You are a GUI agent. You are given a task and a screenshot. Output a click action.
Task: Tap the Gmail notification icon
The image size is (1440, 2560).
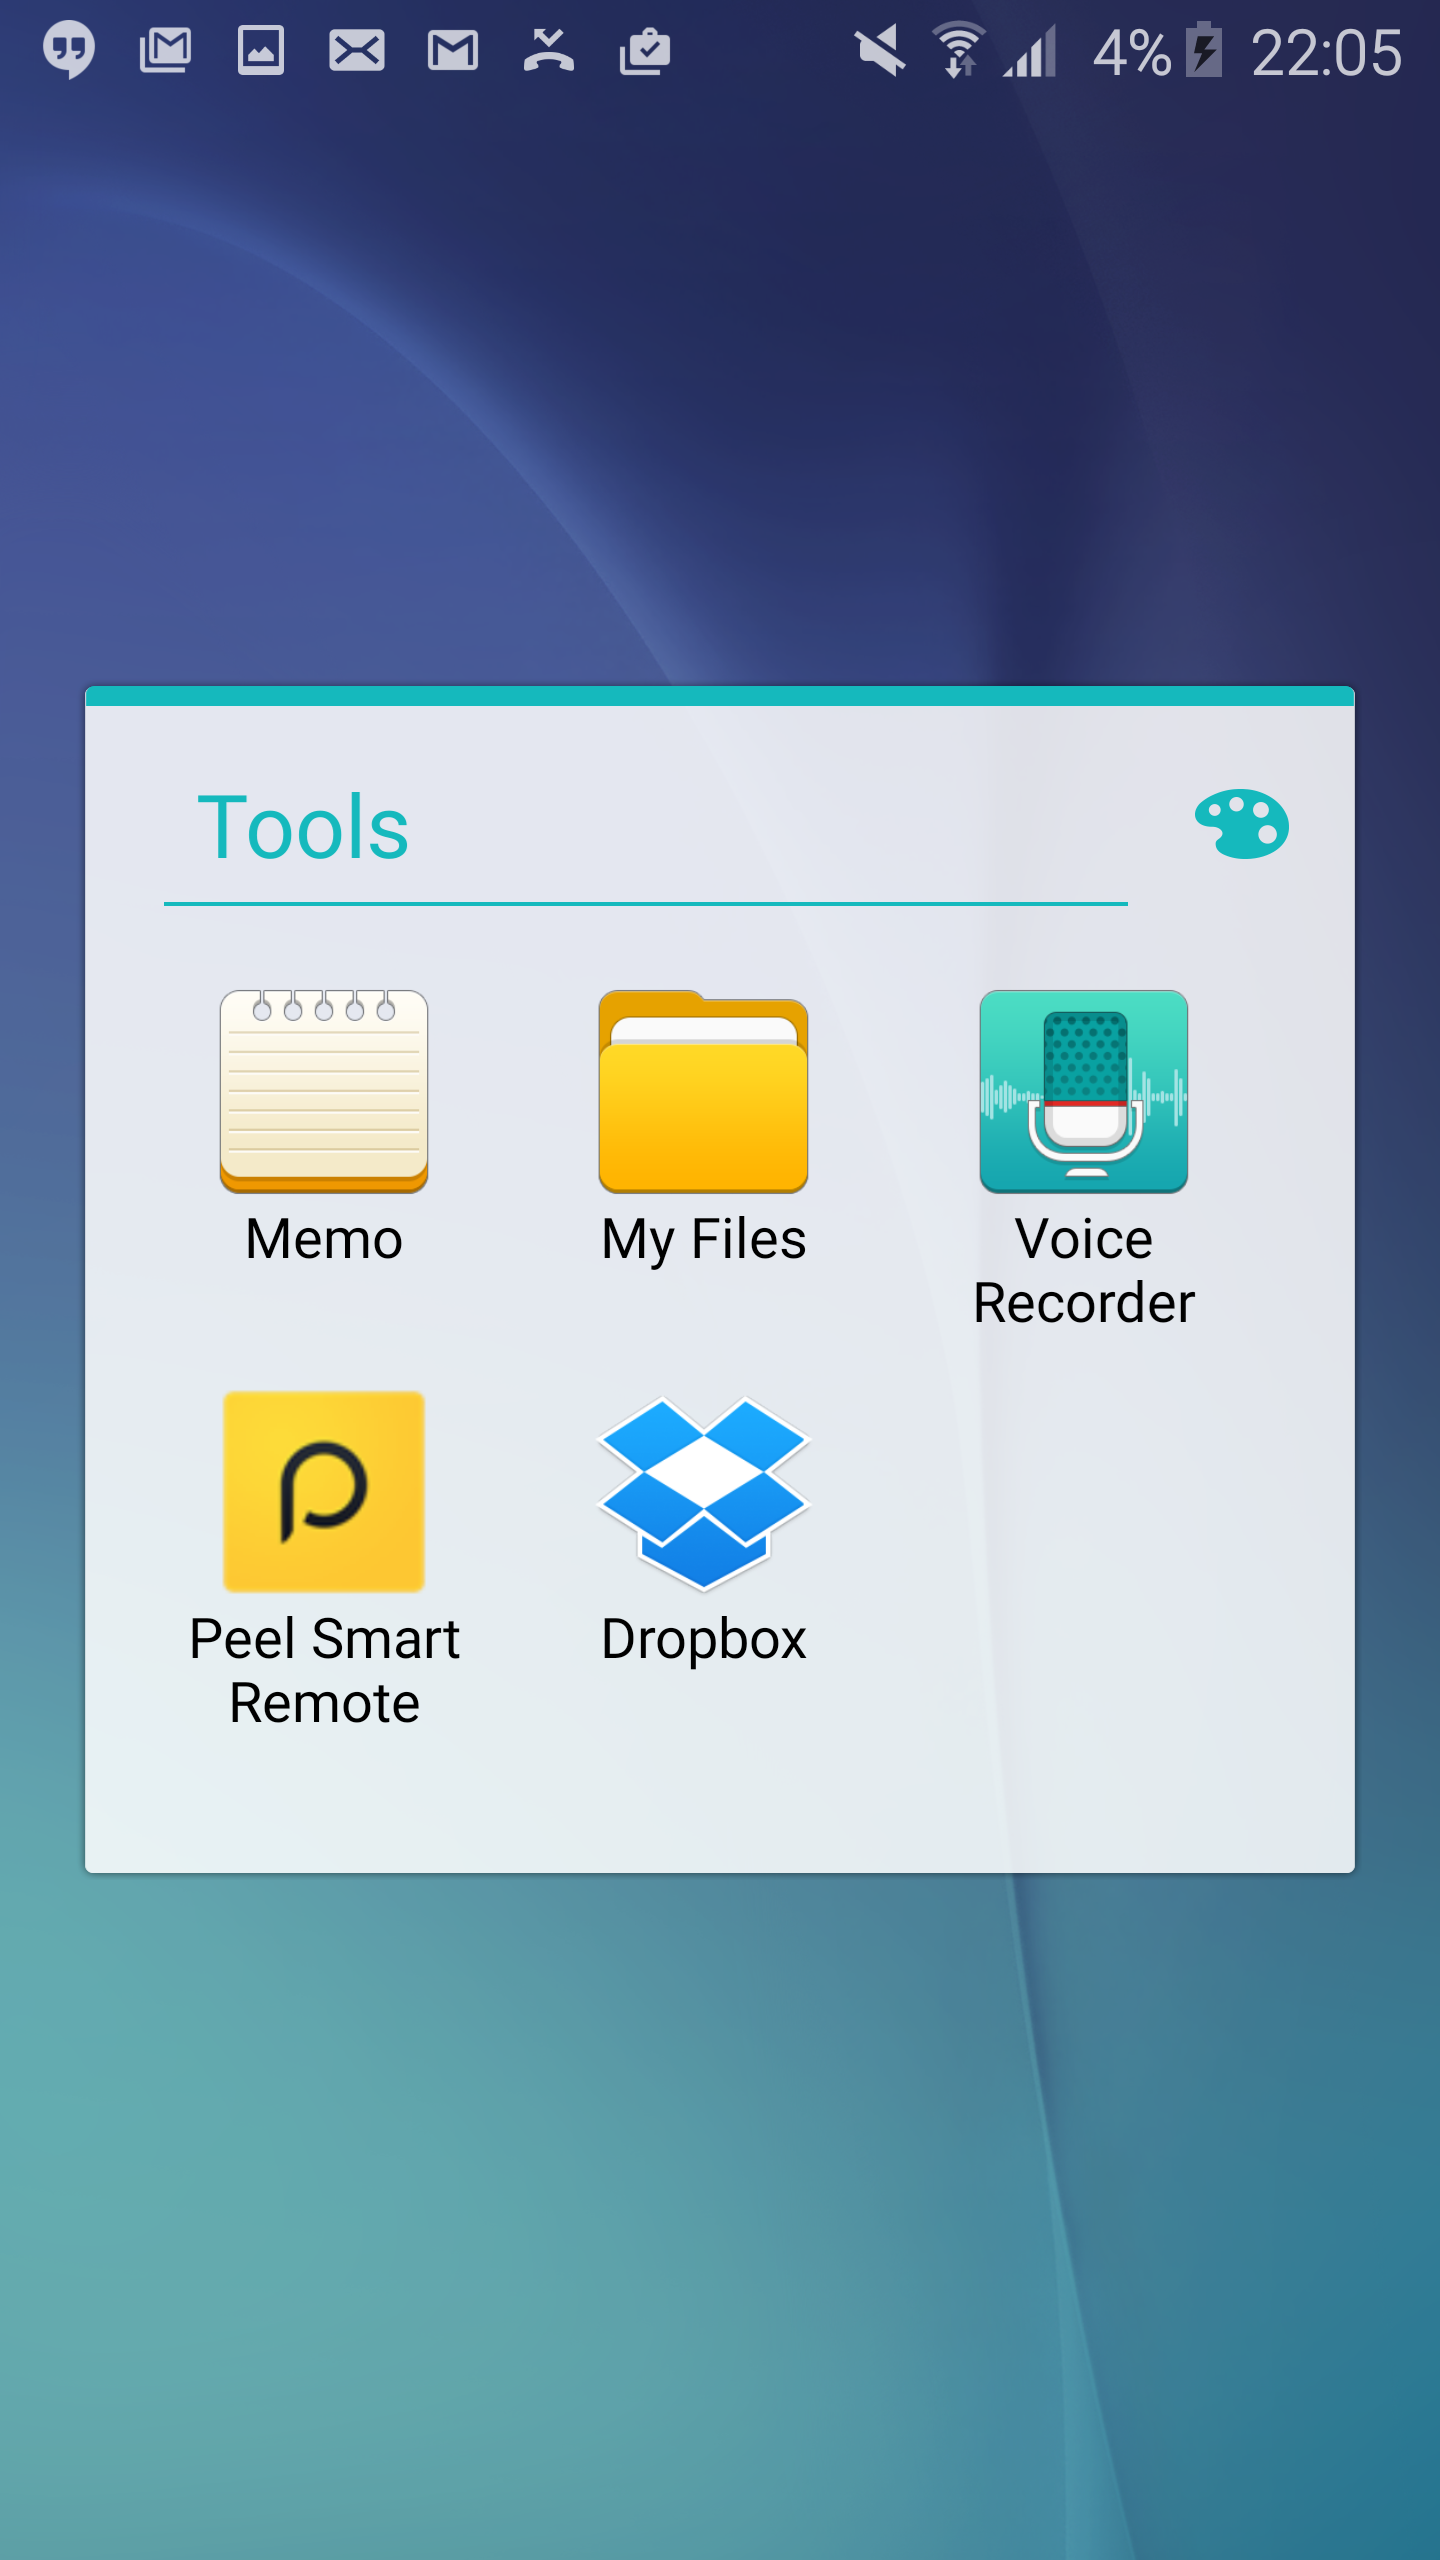[453, 51]
